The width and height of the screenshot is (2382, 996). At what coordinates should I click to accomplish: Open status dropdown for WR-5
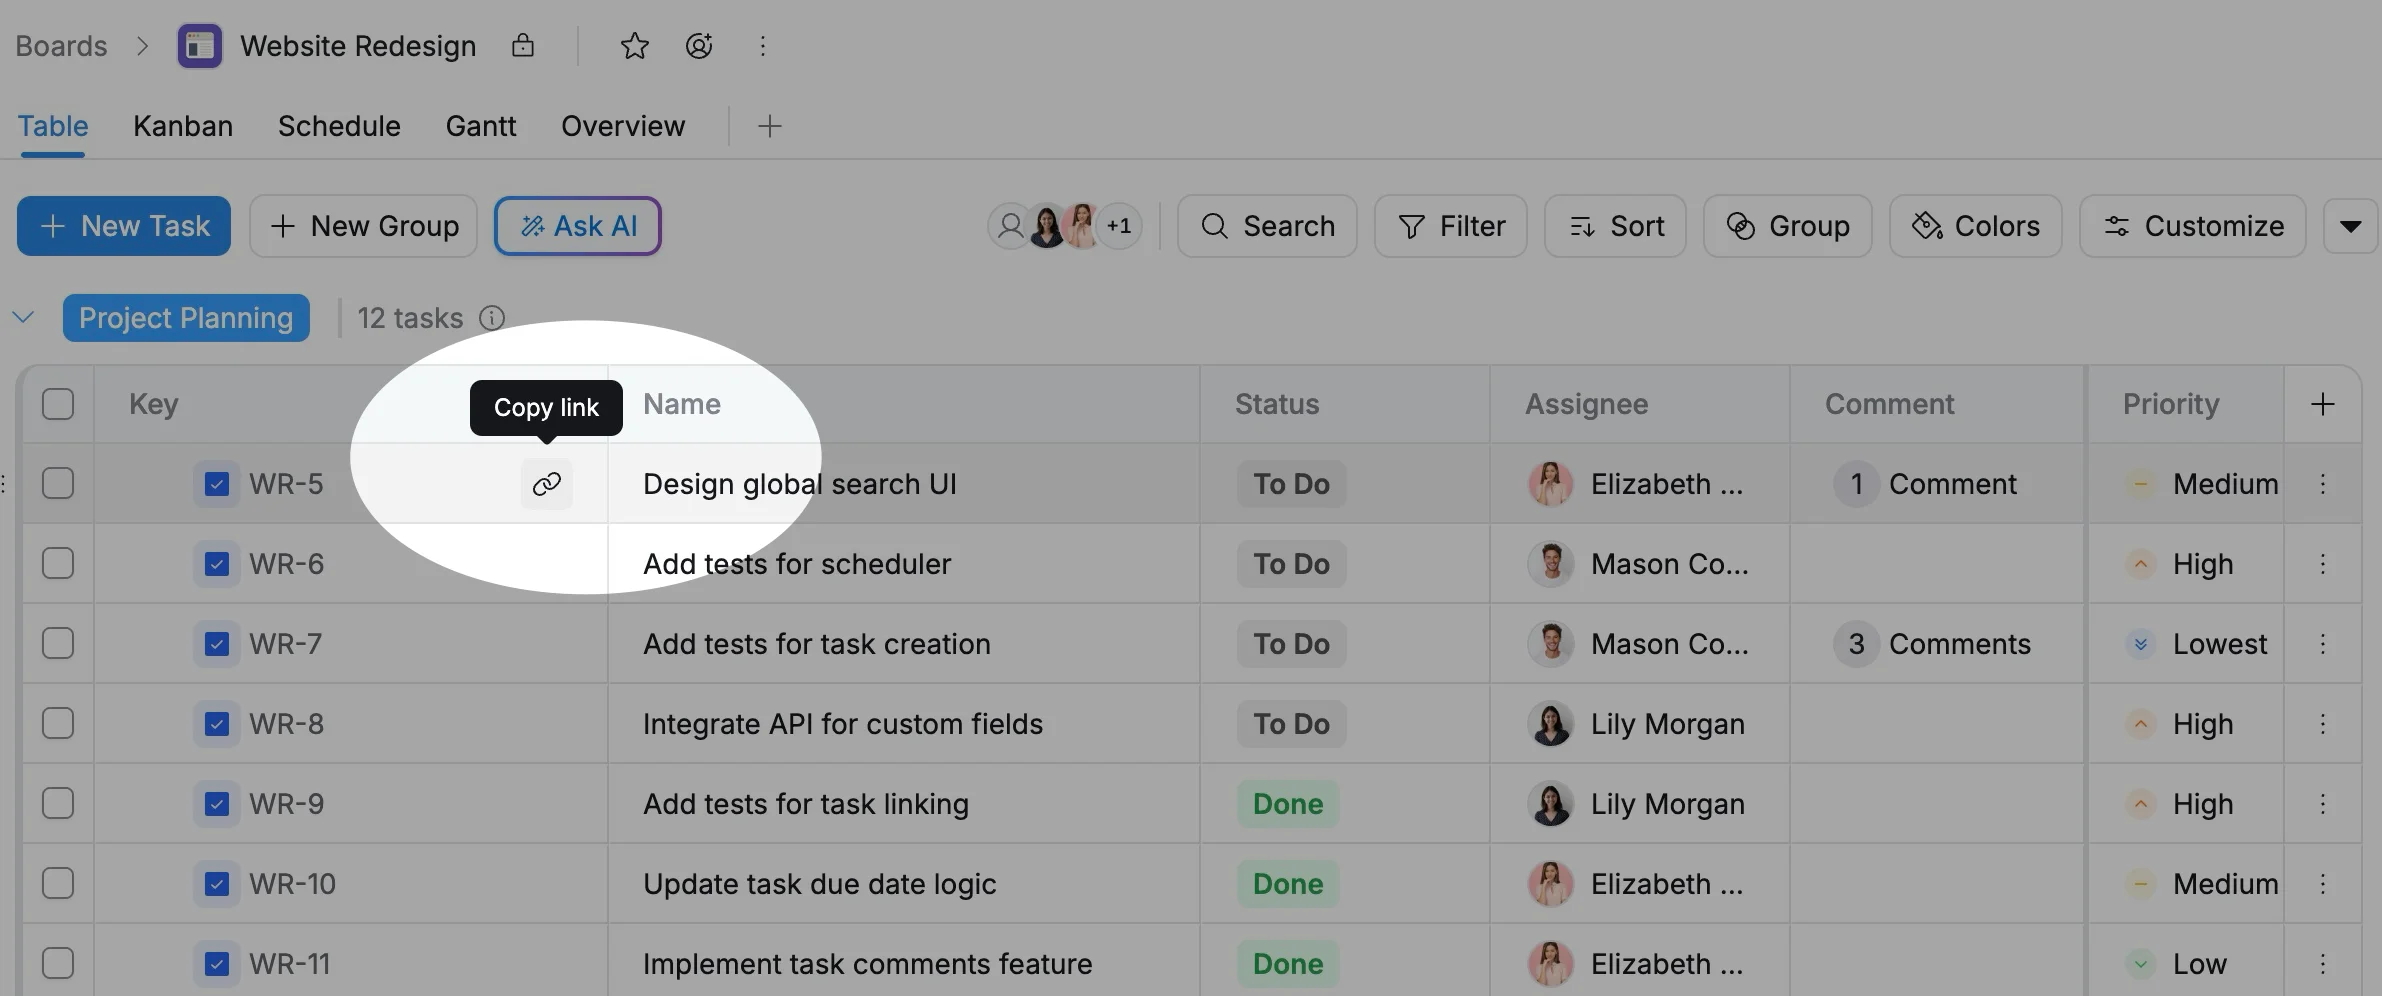tap(1291, 484)
